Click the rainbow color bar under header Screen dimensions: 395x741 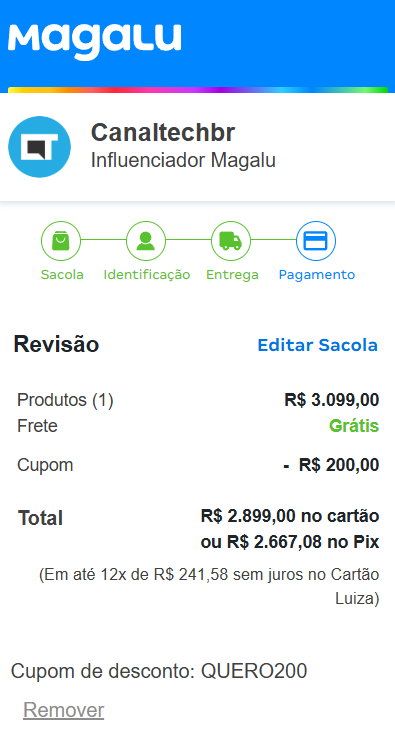[198, 89]
